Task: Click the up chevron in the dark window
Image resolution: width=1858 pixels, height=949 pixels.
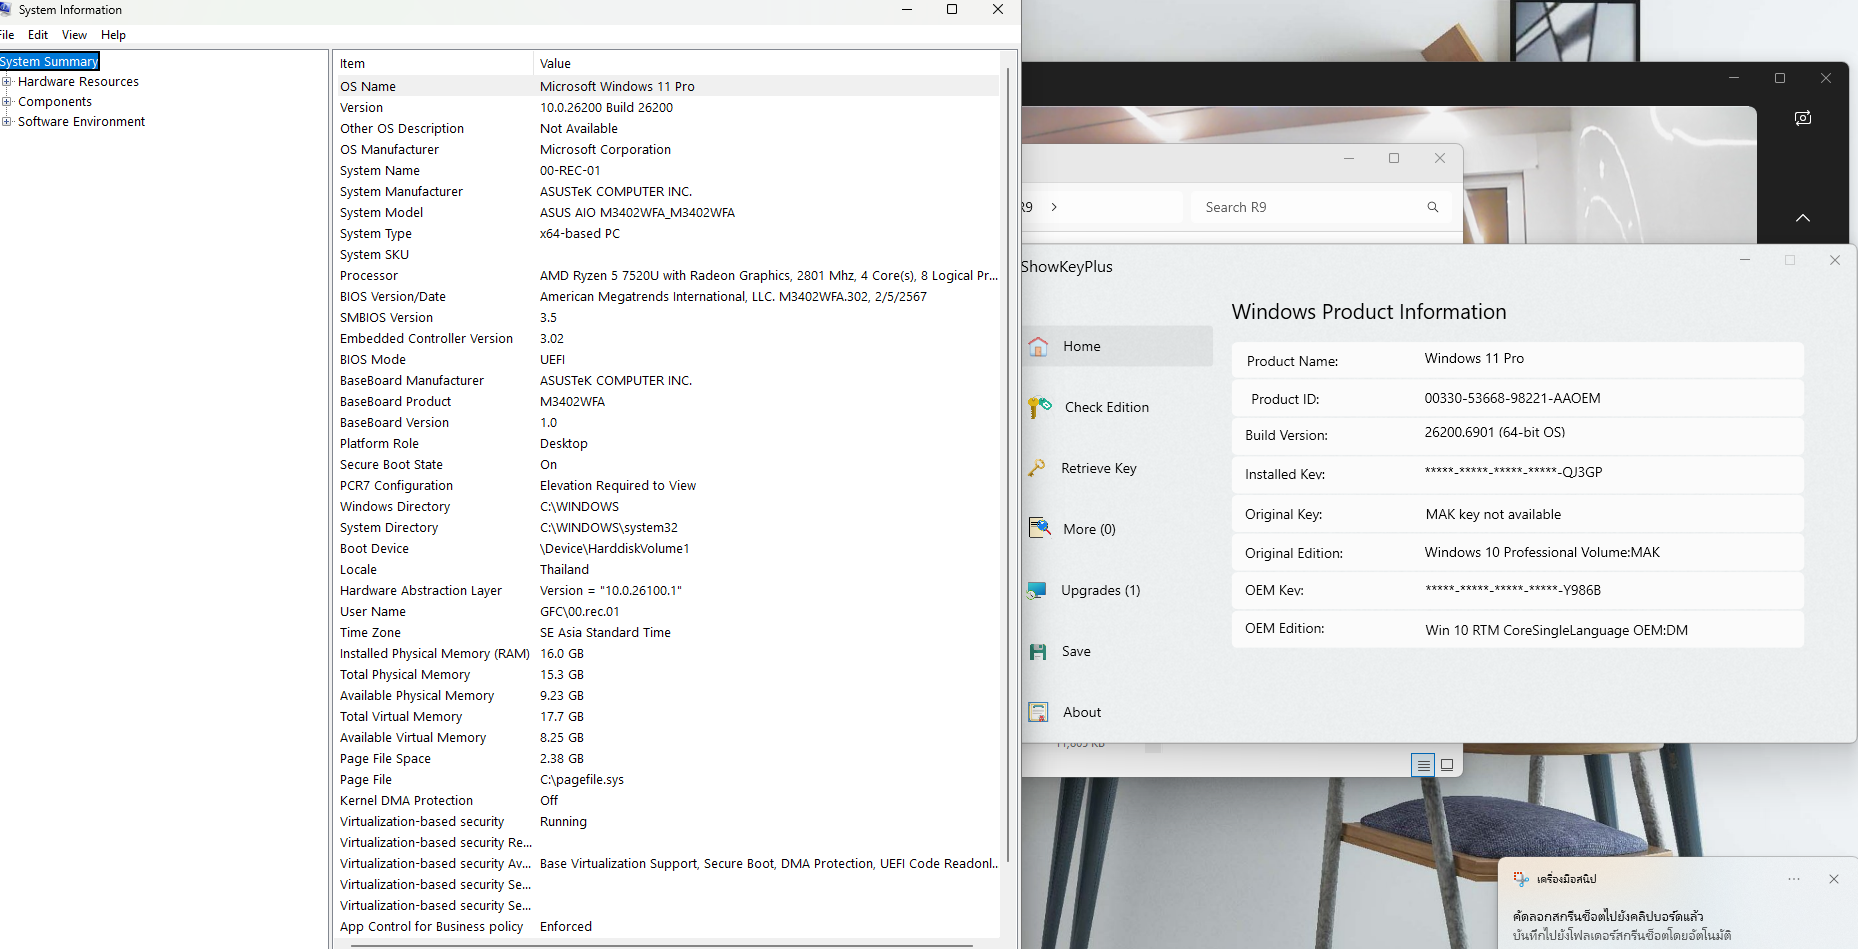Action: click(1802, 218)
